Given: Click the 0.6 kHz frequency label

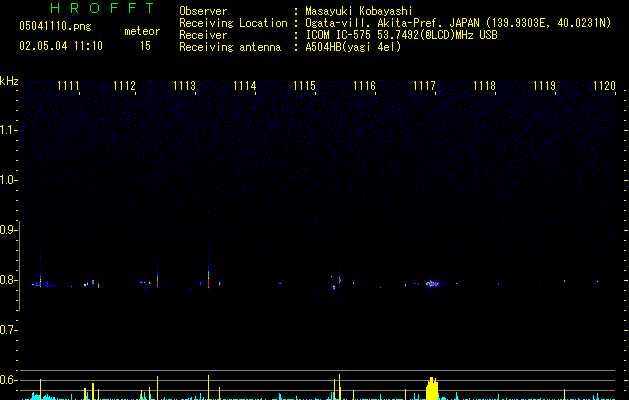Looking at the screenshot, I should (8, 380).
